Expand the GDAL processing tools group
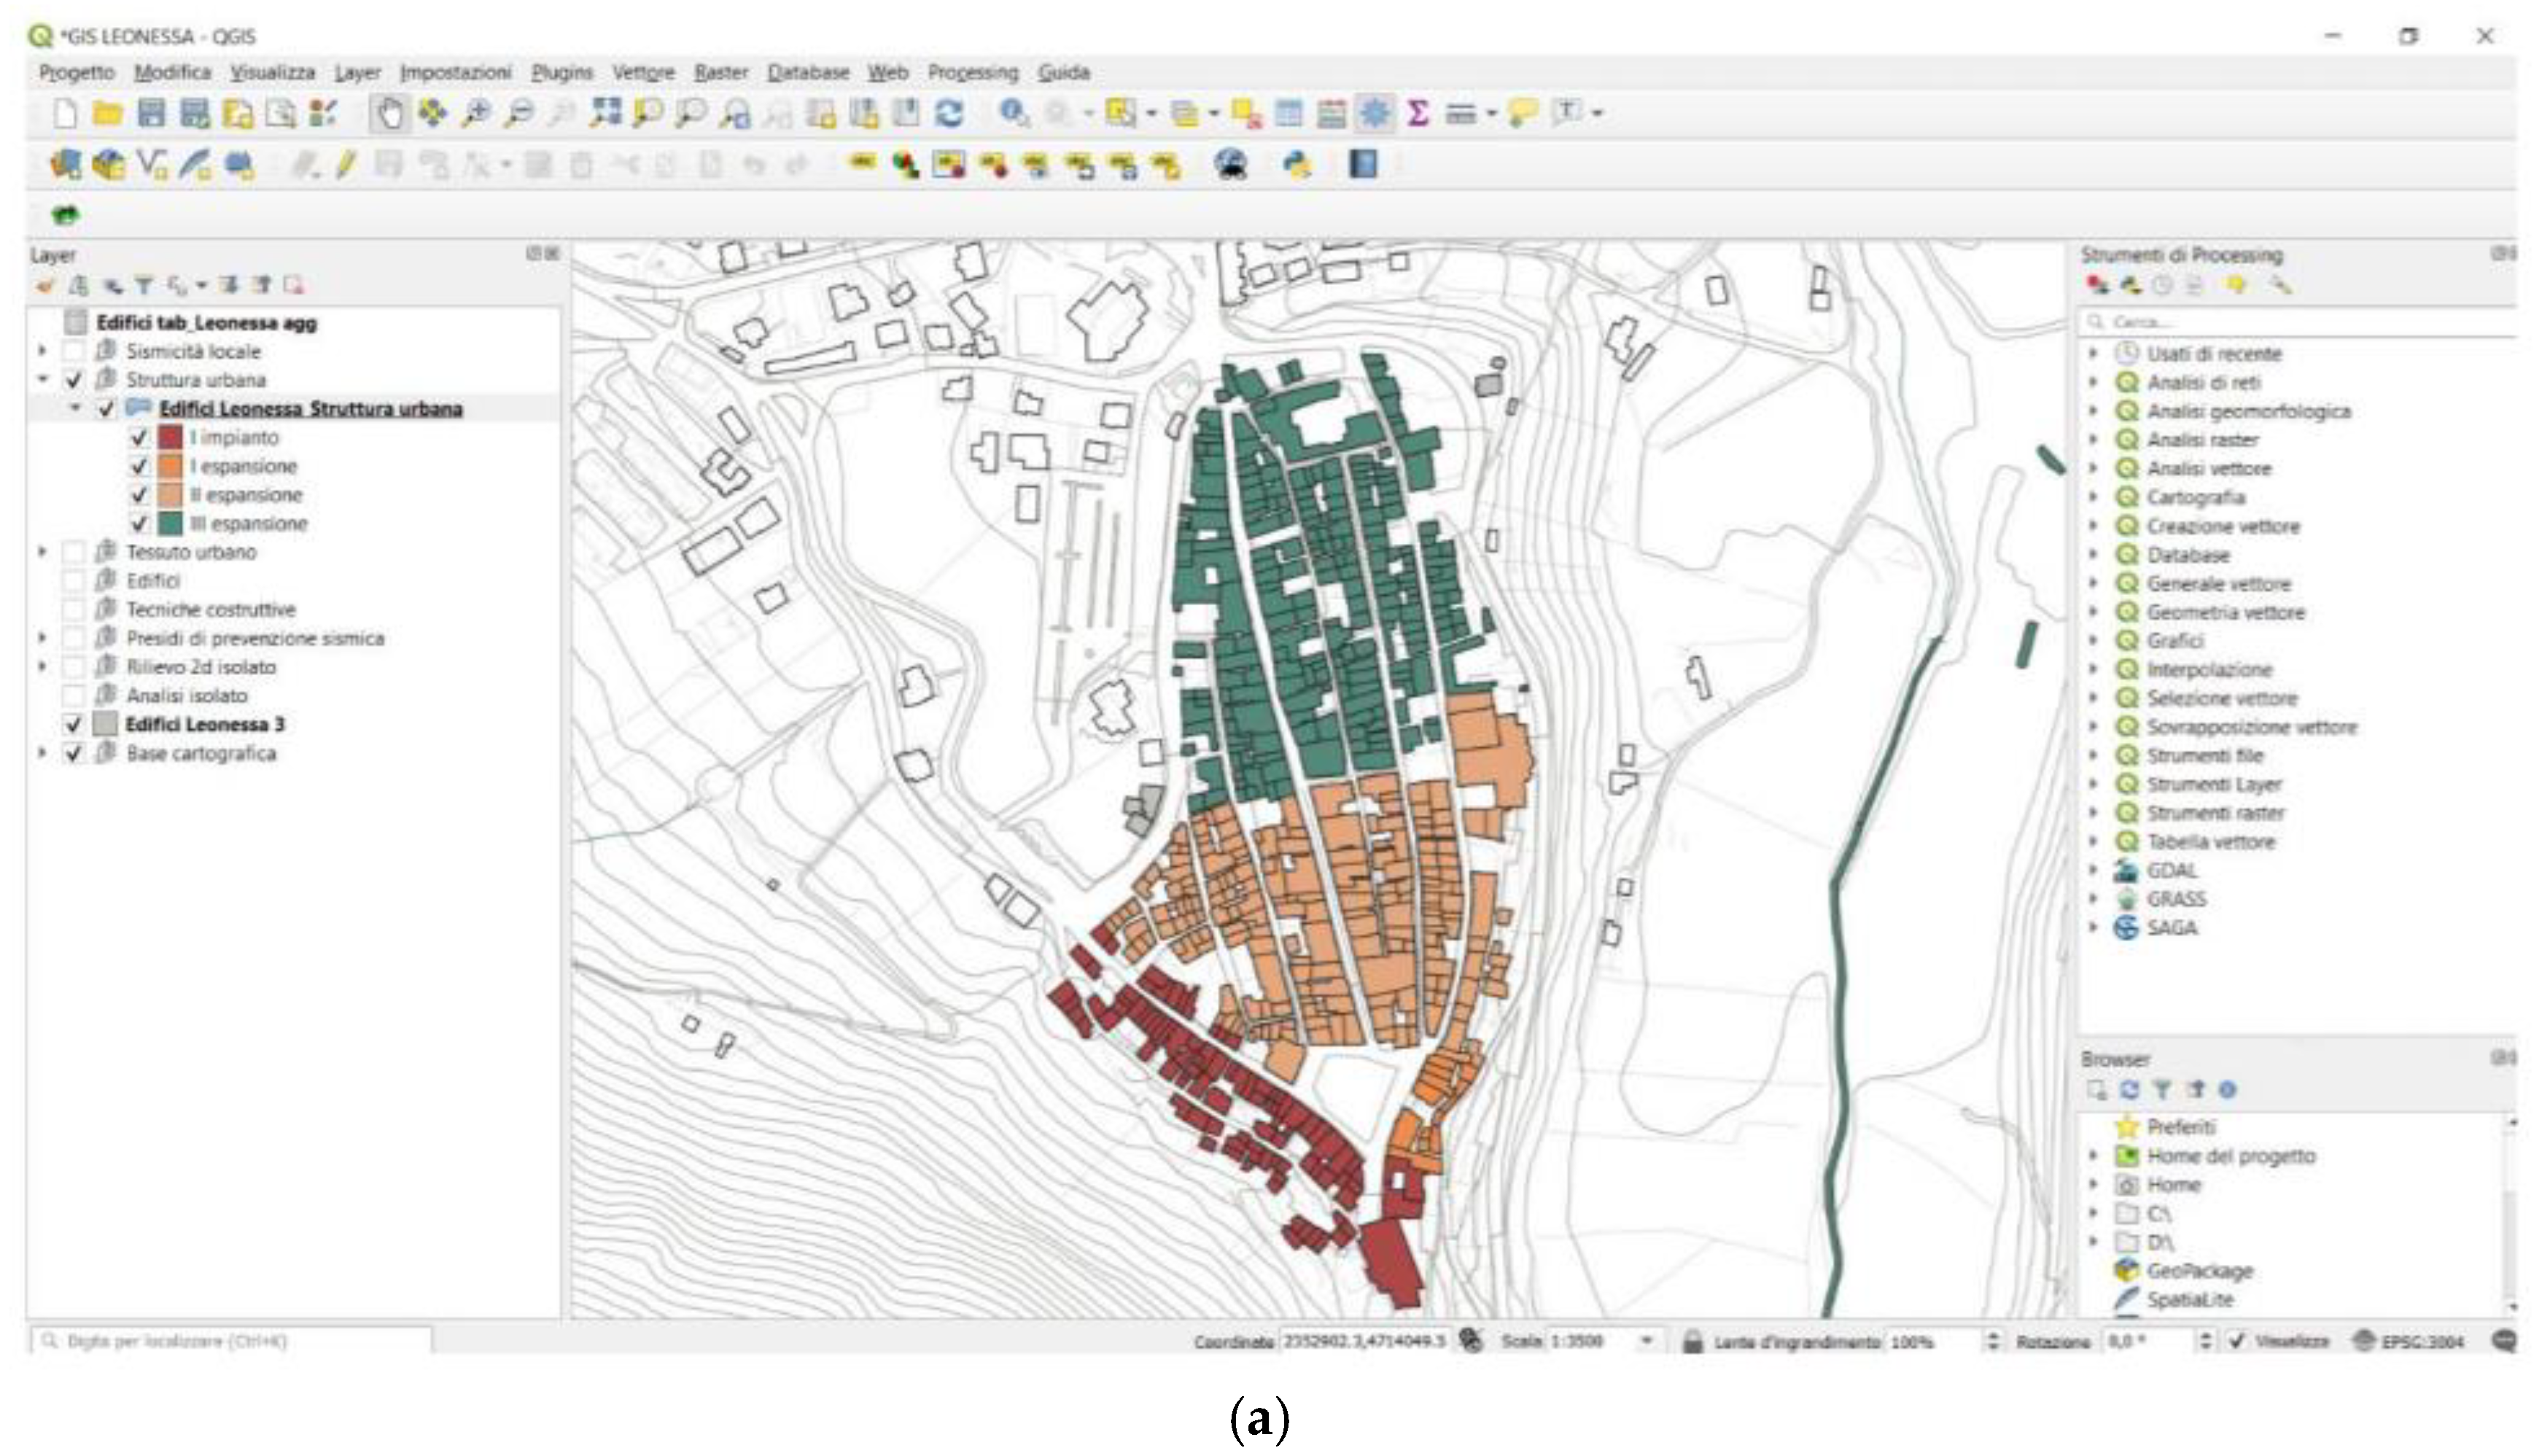This screenshot has height=1456, width=2542. coord(2093,871)
